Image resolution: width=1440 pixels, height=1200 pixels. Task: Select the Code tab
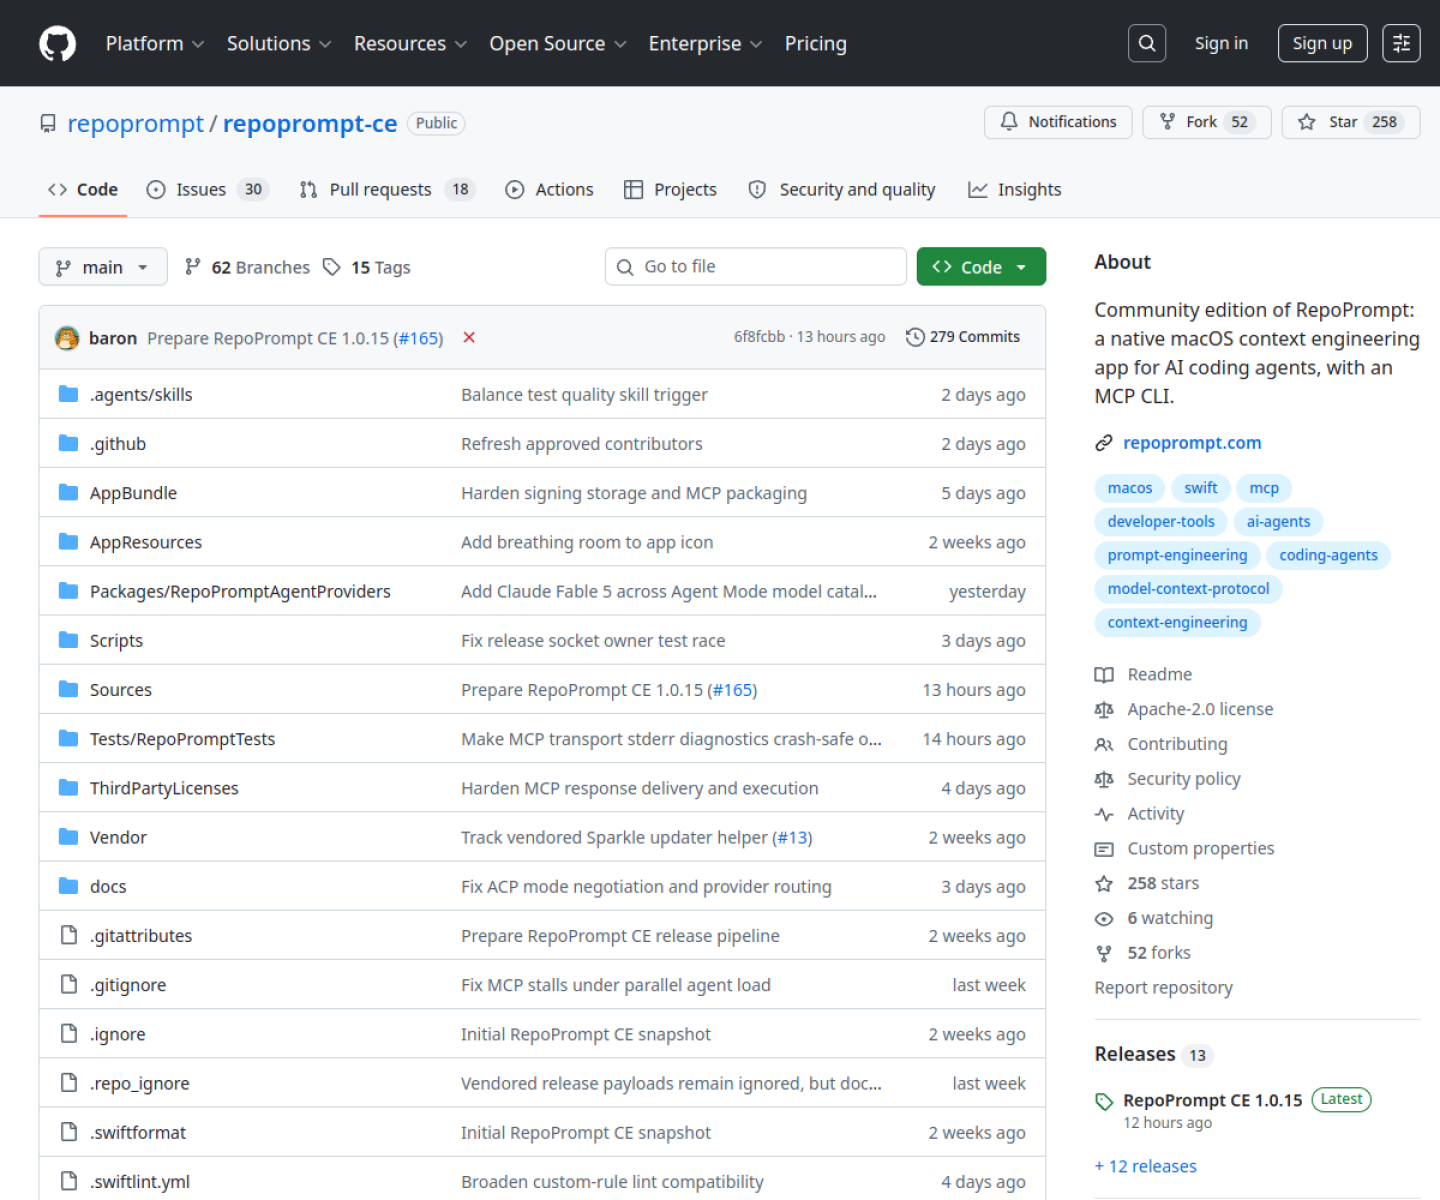83,189
